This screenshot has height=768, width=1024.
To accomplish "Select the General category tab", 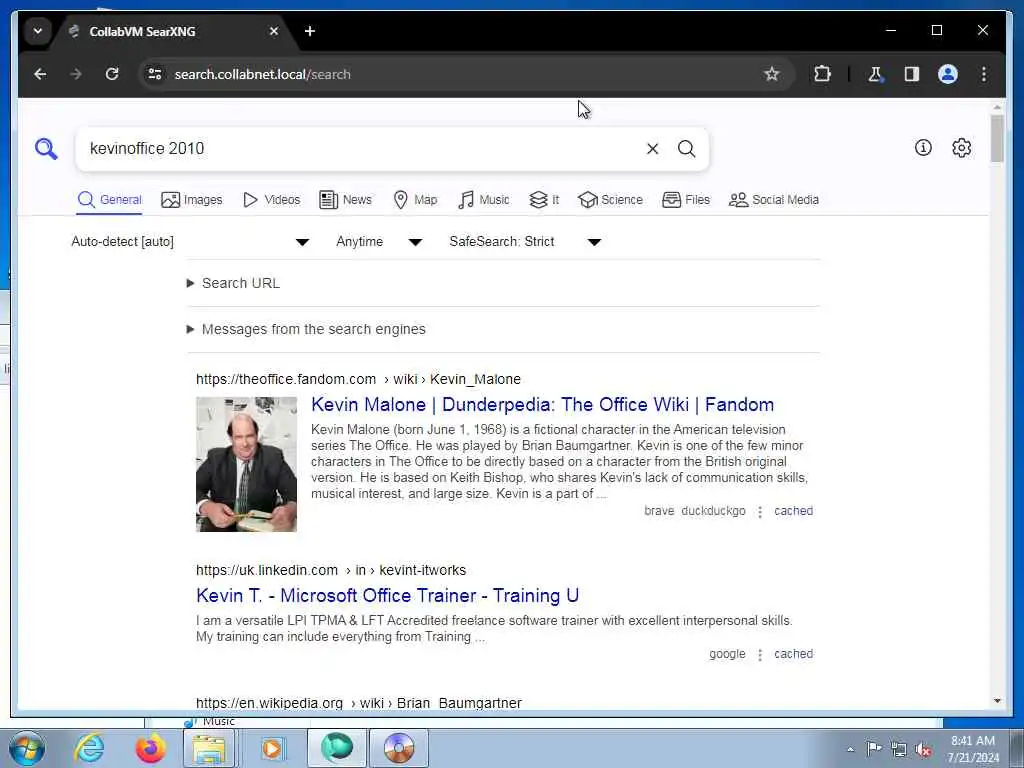I will [x=110, y=200].
